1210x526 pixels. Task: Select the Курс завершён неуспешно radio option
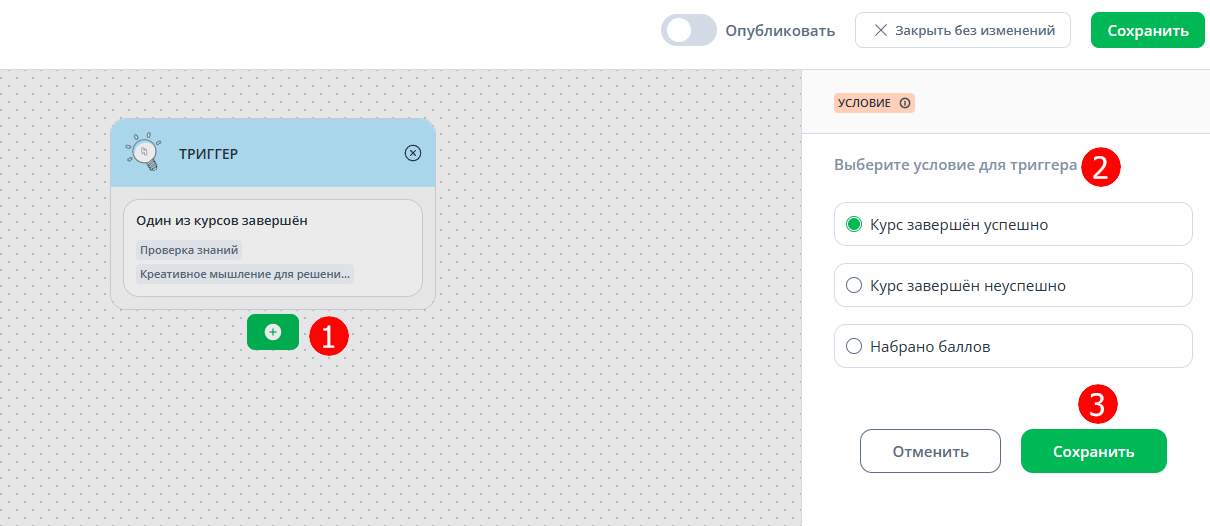[1013, 285]
